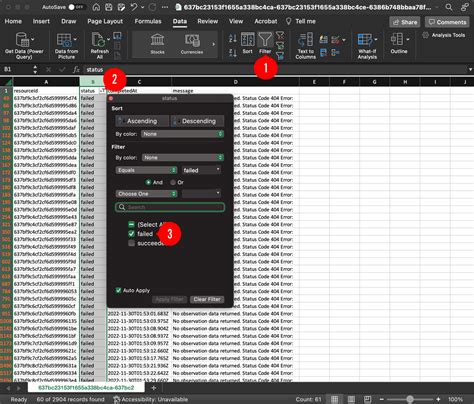Screen dimensions: 474x404
Task: Uncheck the failed filter checkbox
Action: click(131, 234)
